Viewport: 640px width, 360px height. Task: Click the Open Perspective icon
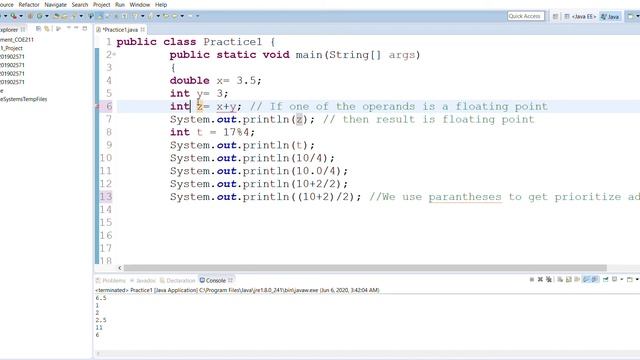(556, 16)
